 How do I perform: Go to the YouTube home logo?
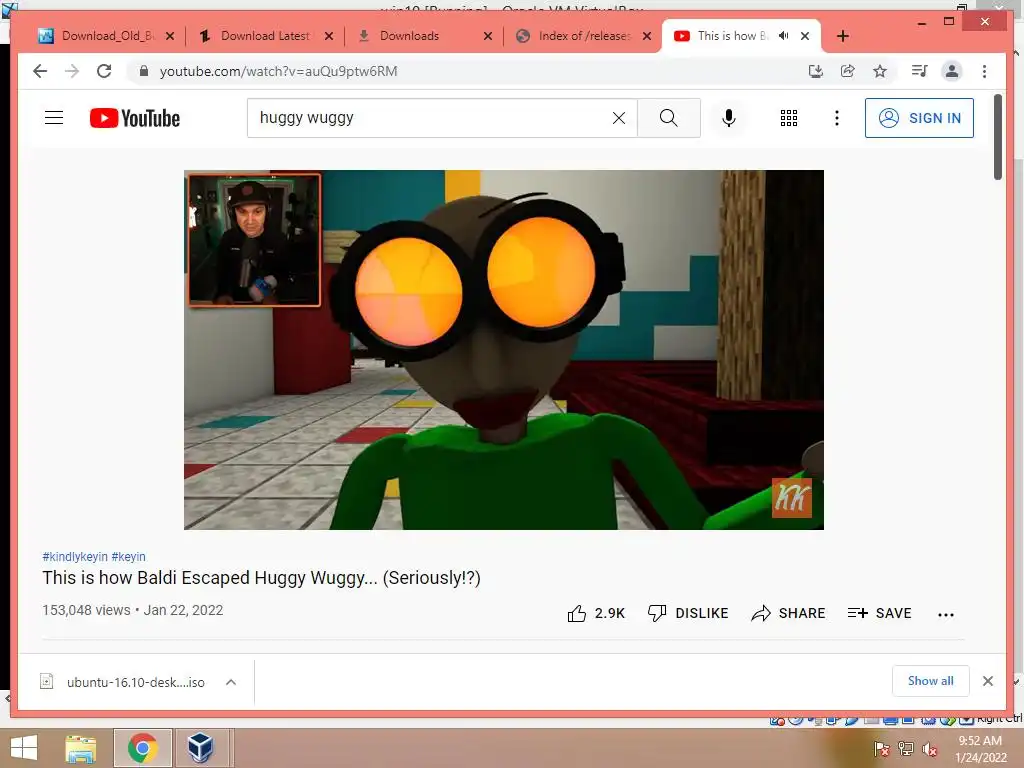click(x=135, y=118)
